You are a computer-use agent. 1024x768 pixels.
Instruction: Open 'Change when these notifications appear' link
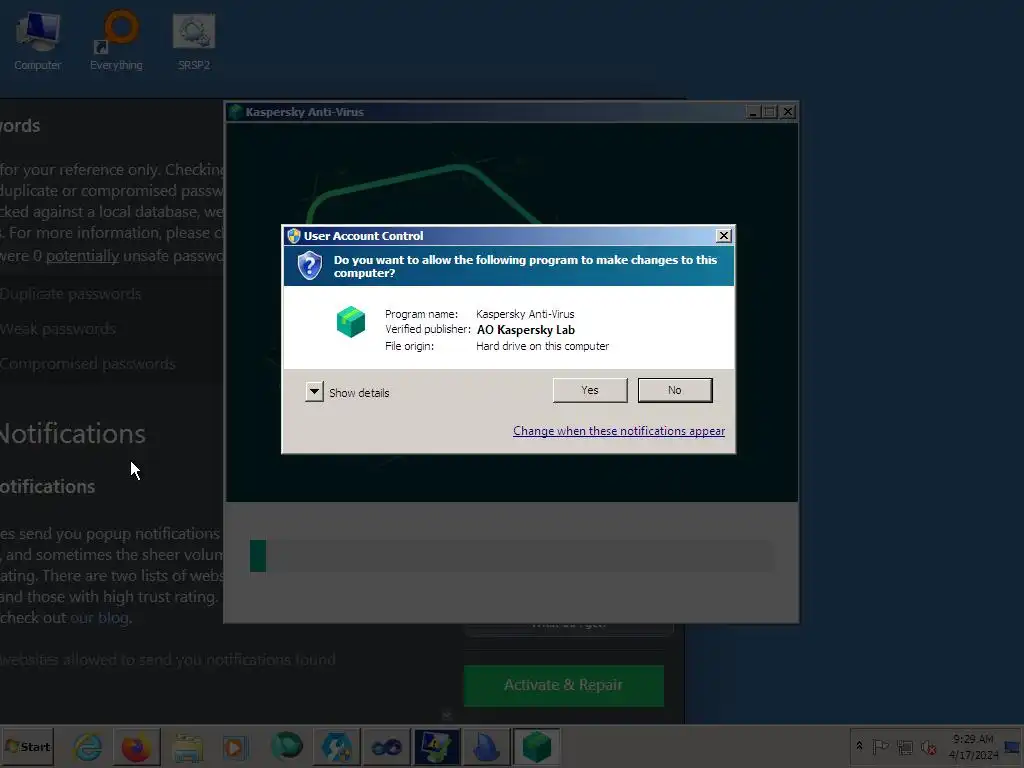[618, 431]
